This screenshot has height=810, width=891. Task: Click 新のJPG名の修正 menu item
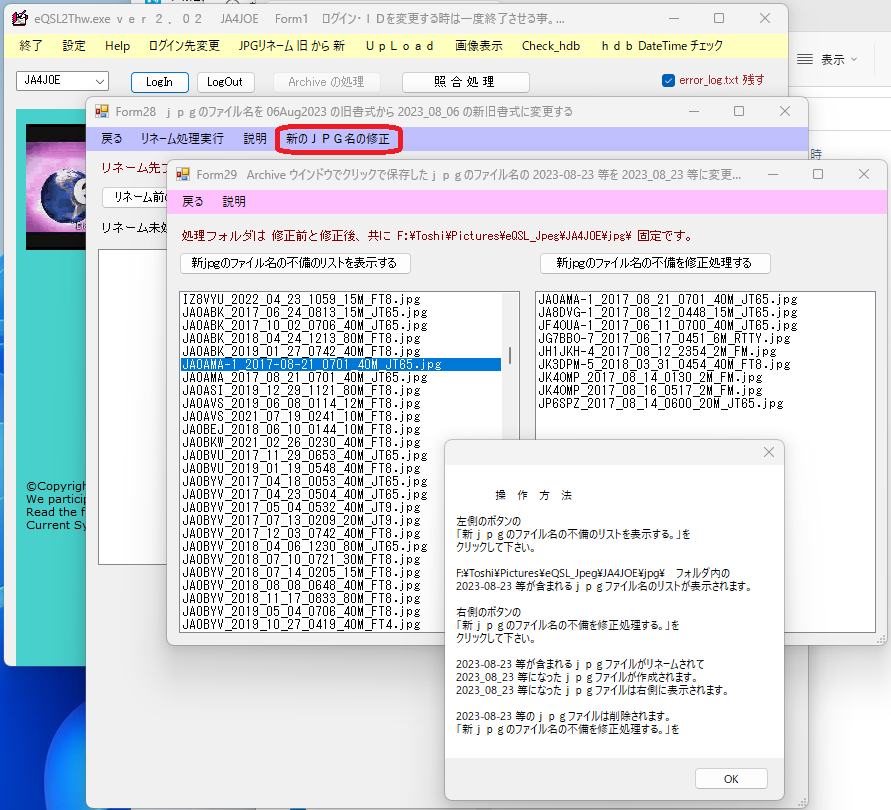(338, 139)
